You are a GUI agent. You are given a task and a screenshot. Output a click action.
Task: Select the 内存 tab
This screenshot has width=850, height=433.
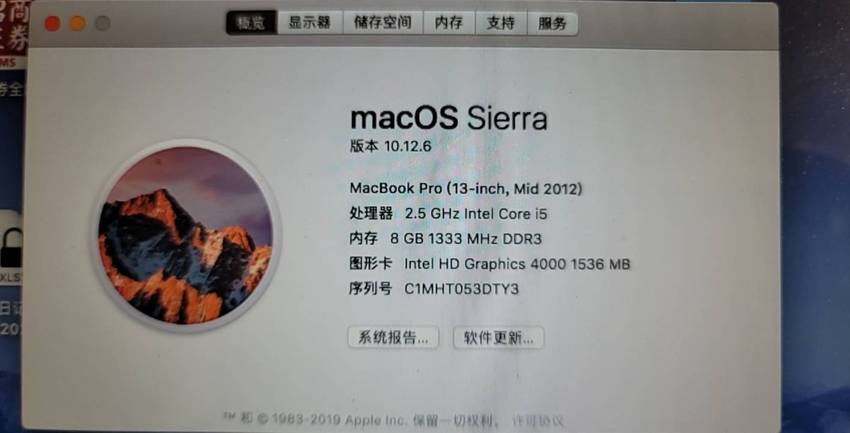tap(449, 23)
